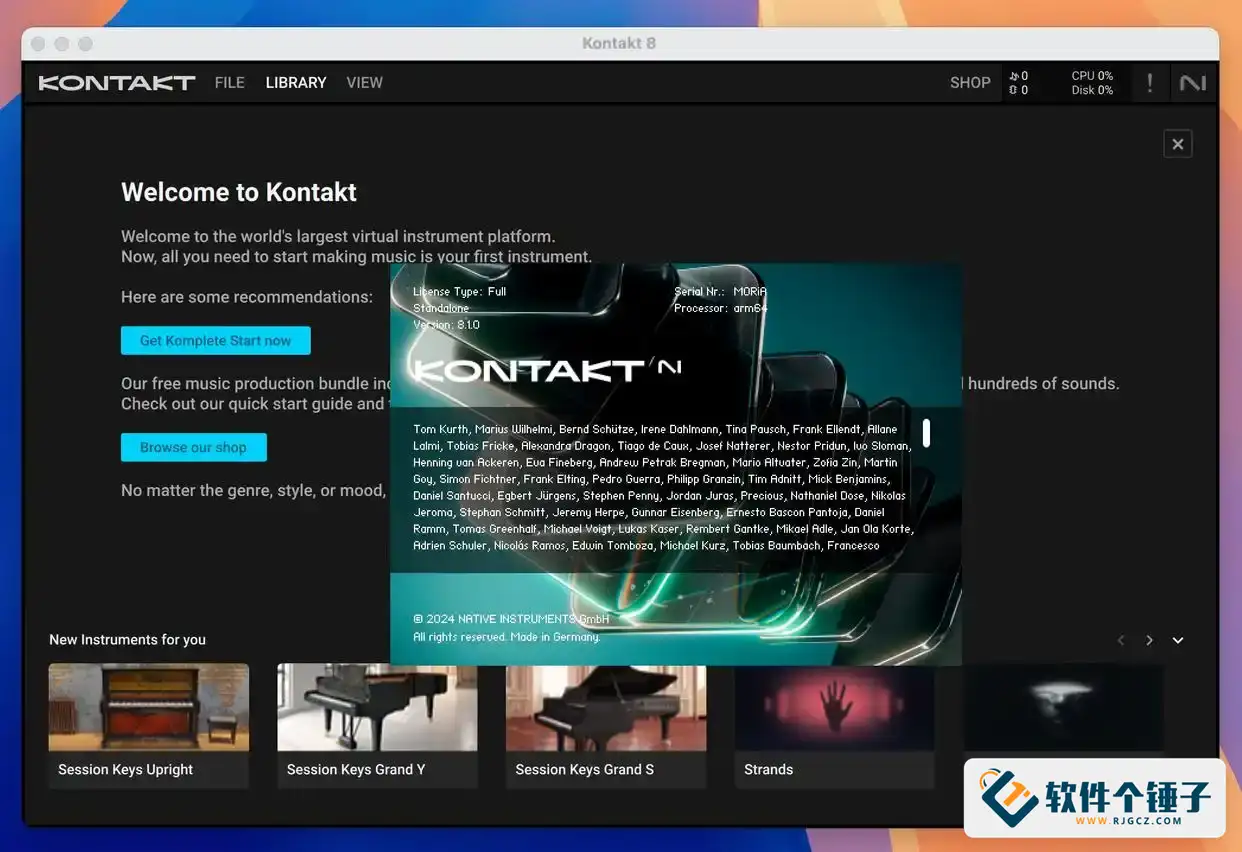The width and height of the screenshot is (1242, 852).
Task: Click All rights reserved. Made in Germany.
Action: 507,637
